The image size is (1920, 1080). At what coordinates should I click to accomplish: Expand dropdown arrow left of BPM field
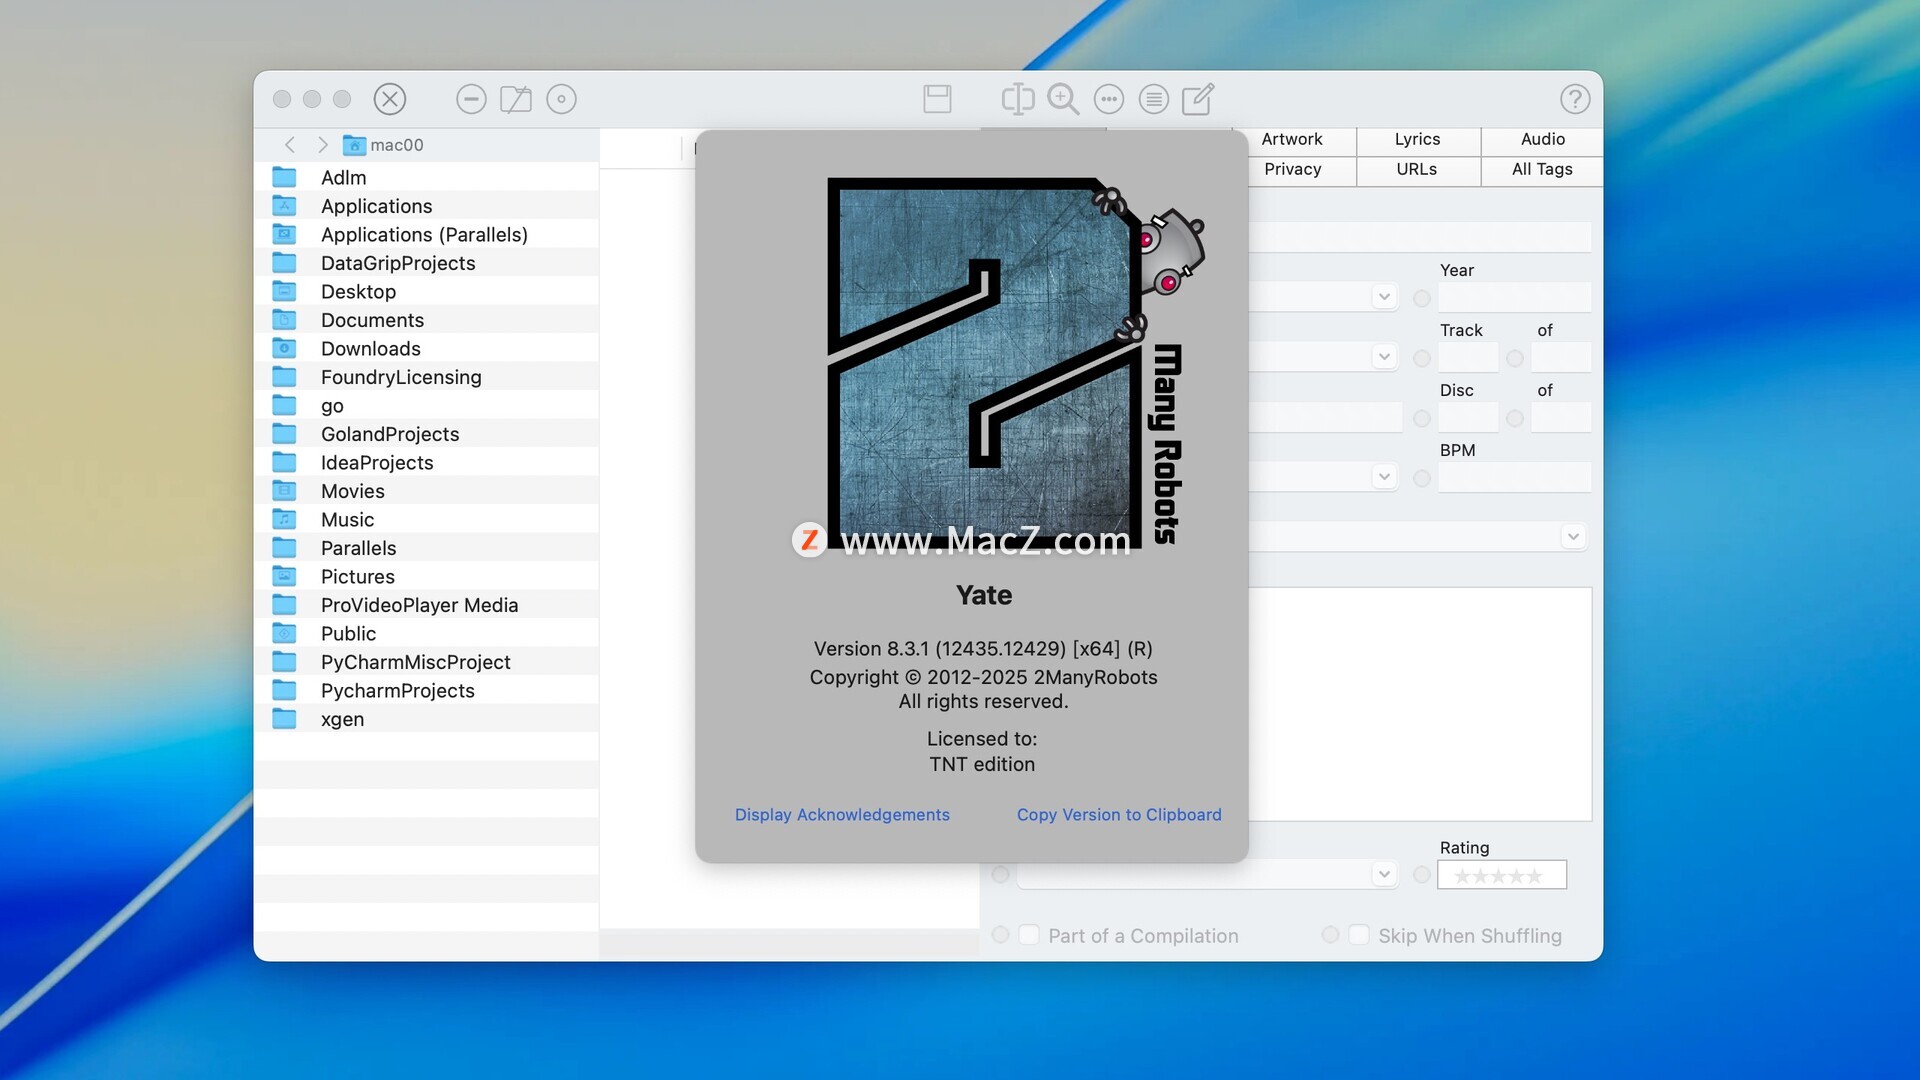1384,477
